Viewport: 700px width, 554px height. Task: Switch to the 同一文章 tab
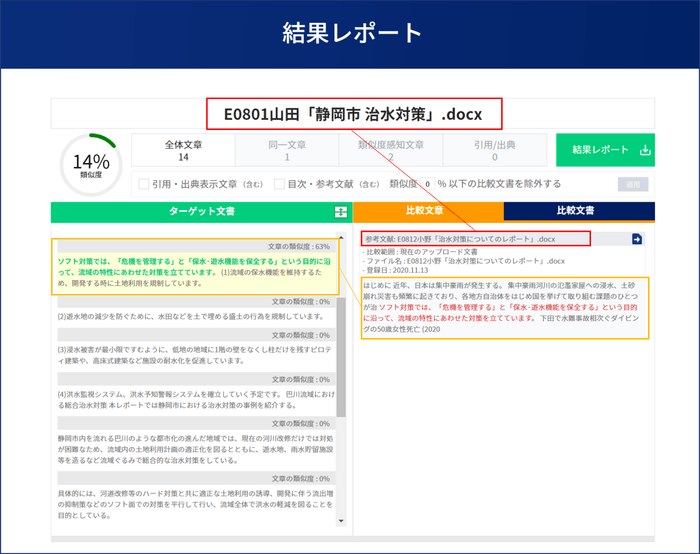pos(287,150)
